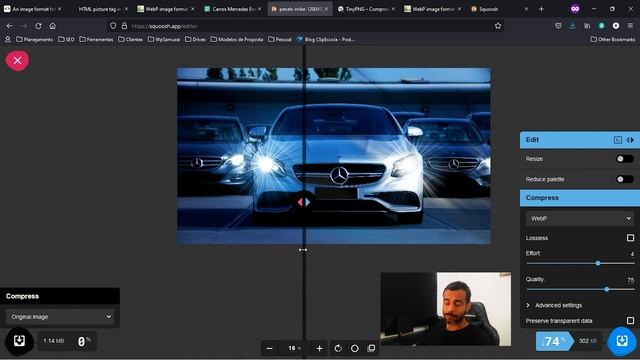
Task: Toggle the side-by-side layers icon
Action: click(371, 348)
